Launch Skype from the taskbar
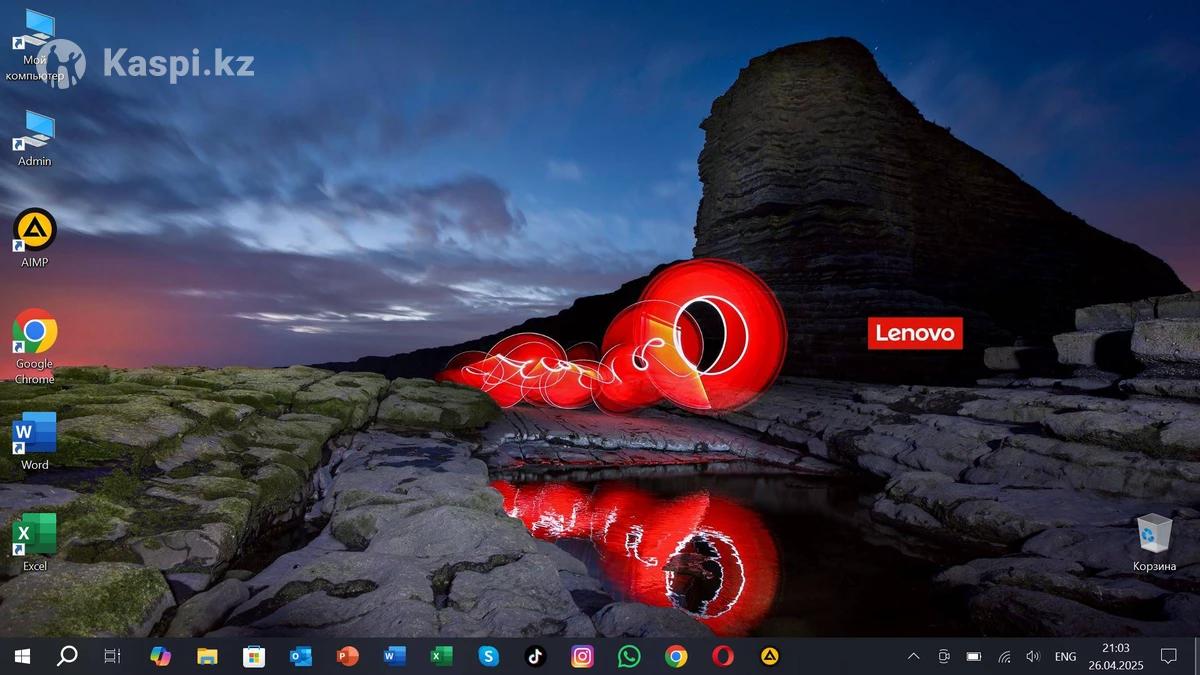The image size is (1200, 675). tap(488, 656)
